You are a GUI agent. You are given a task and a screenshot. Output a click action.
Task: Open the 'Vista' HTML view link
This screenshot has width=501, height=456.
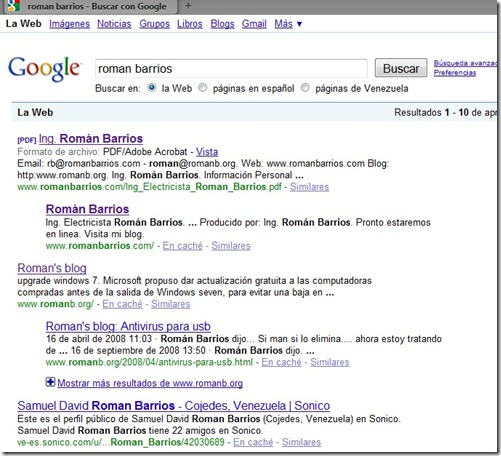pos(207,152)
